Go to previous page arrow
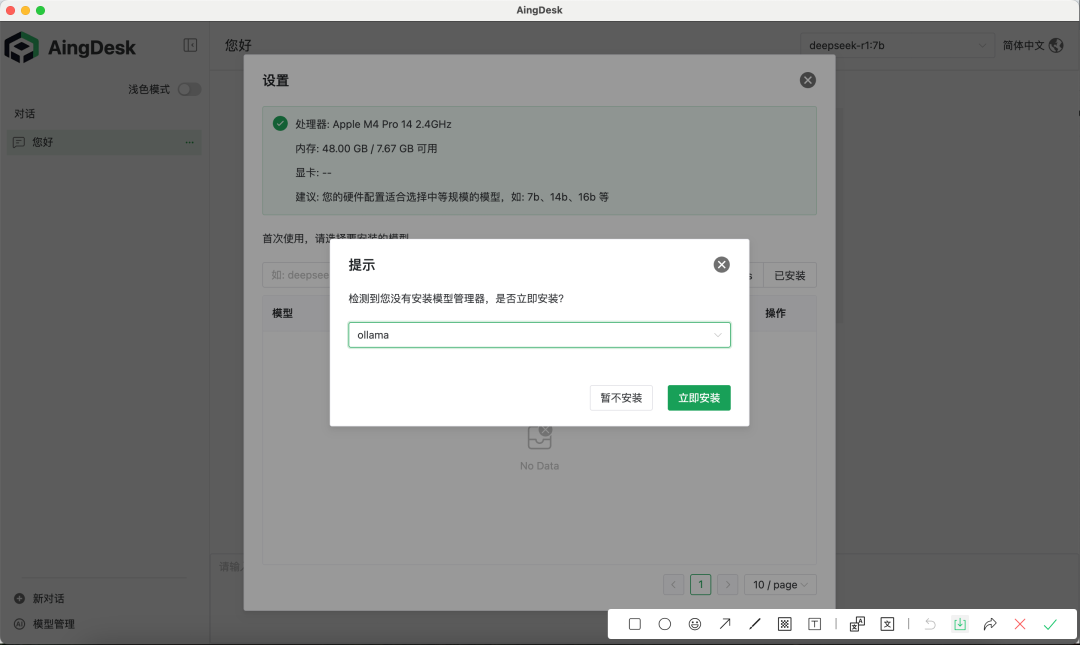The width and height of the screenshot is (1080, 645). [x=674, y=584]
